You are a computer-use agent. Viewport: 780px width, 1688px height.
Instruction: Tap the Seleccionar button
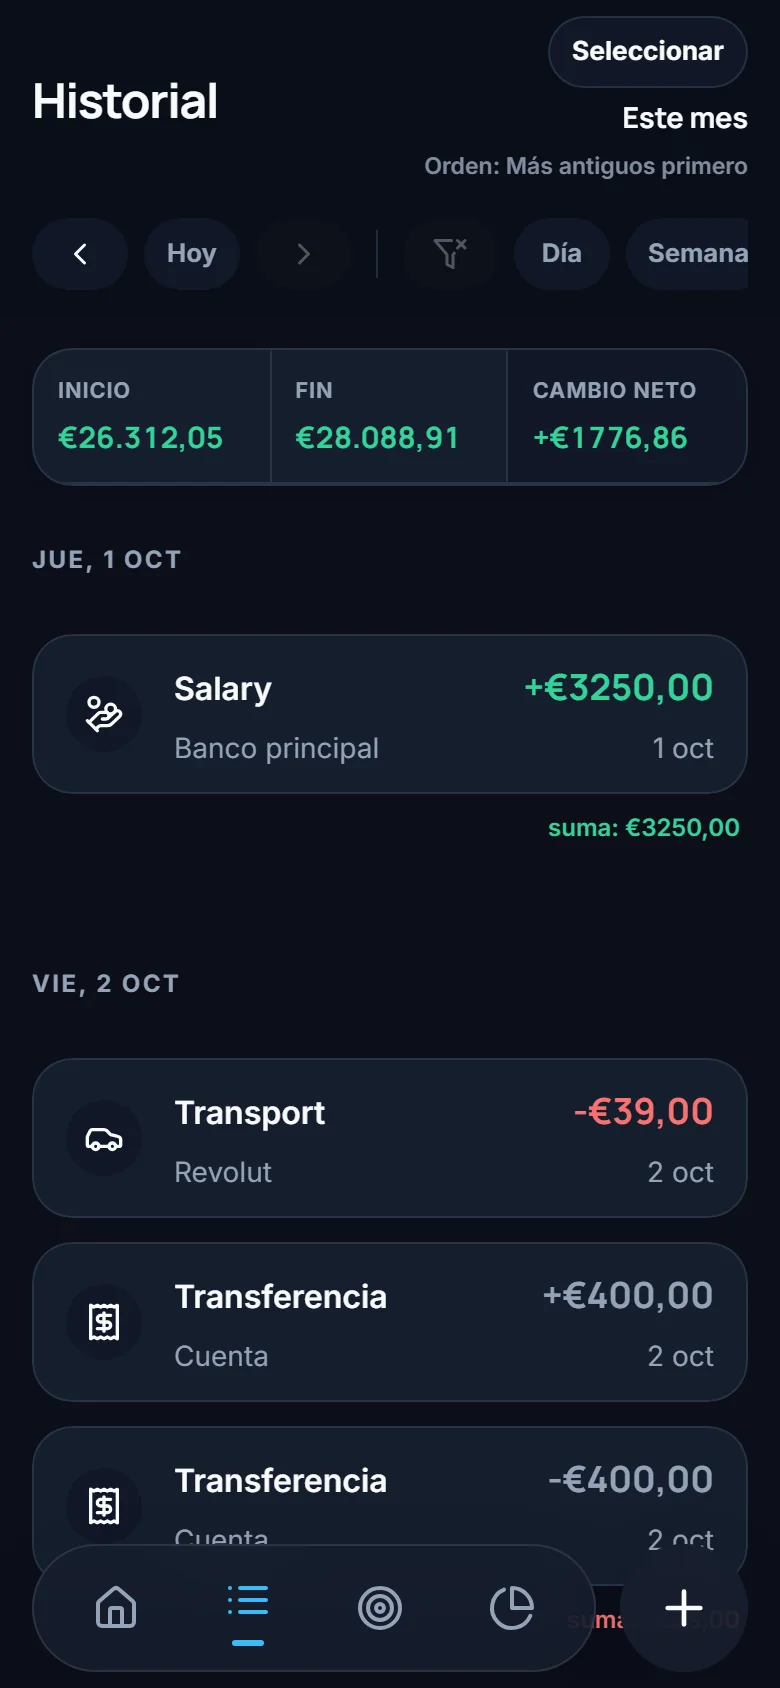coord(648,52)
